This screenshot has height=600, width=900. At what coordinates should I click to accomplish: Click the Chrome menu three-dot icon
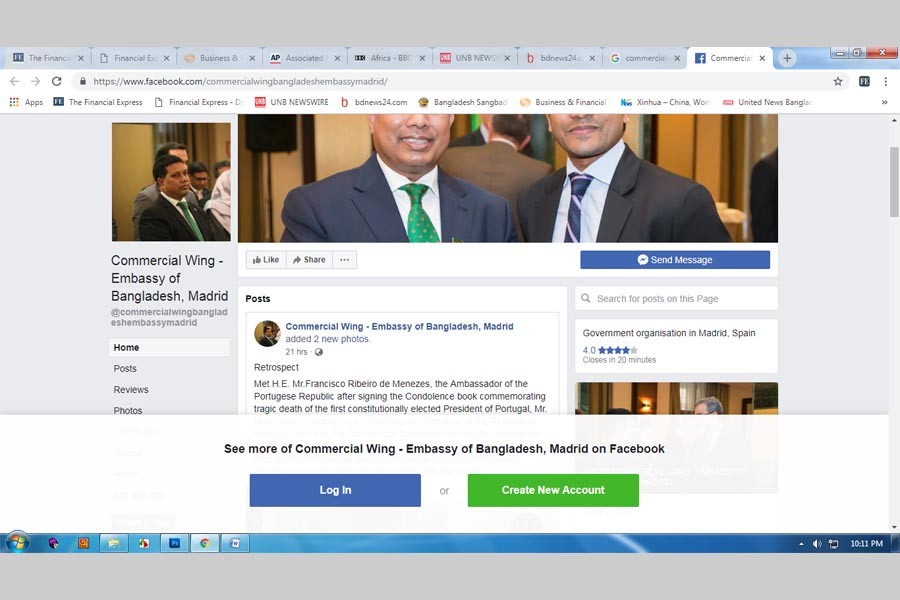pos(886,81)
